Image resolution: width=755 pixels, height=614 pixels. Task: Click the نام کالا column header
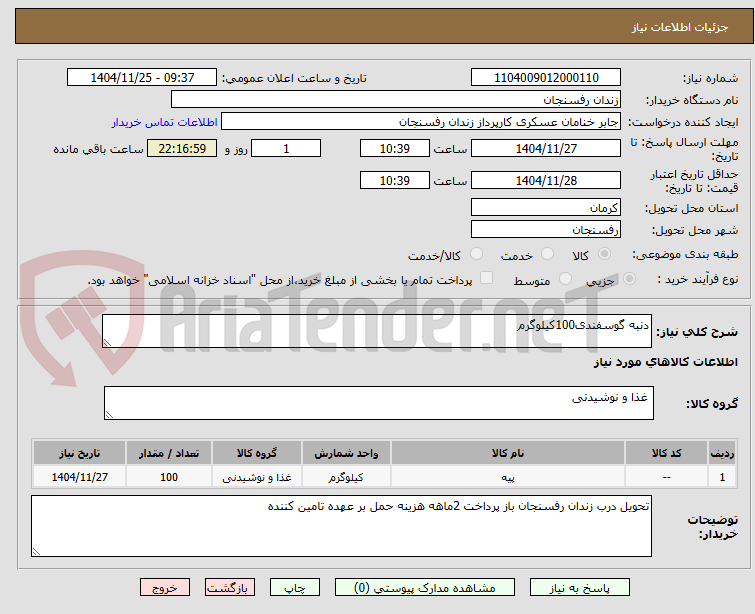coord(508,453)
